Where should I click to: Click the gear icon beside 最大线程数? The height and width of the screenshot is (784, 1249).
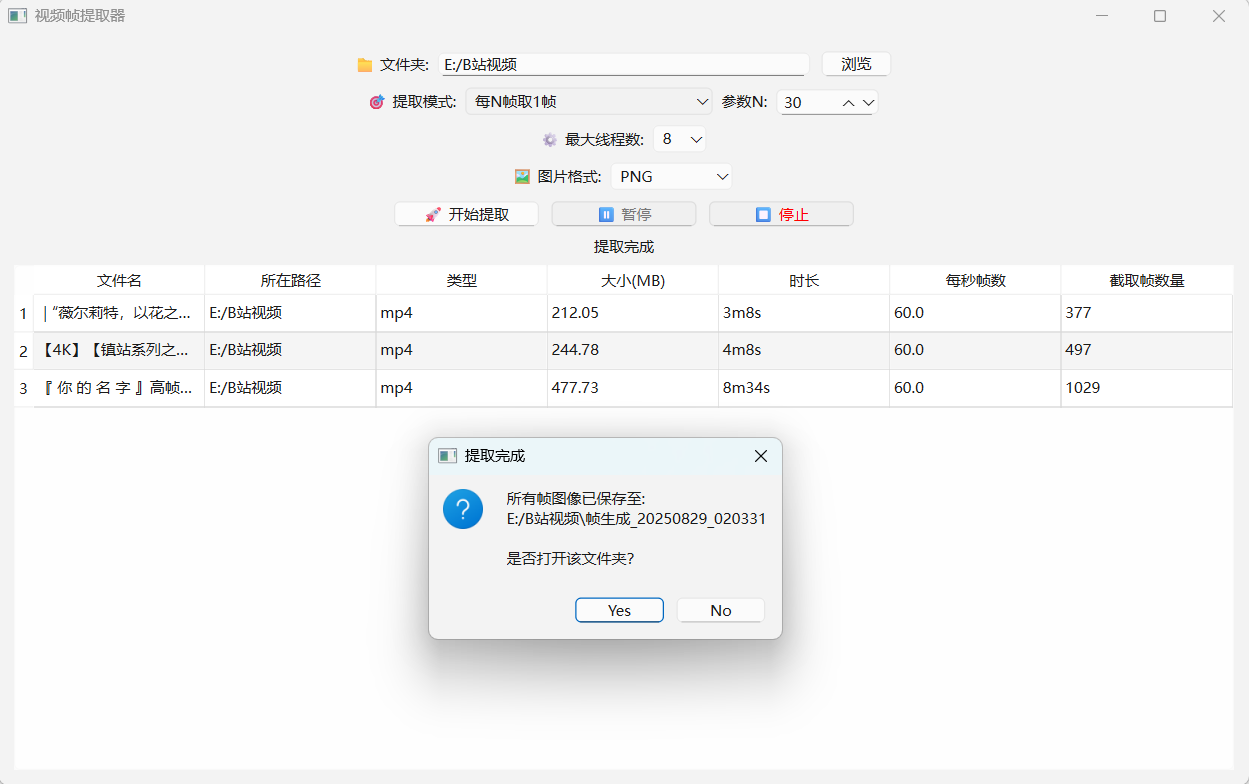coord(549,140)
